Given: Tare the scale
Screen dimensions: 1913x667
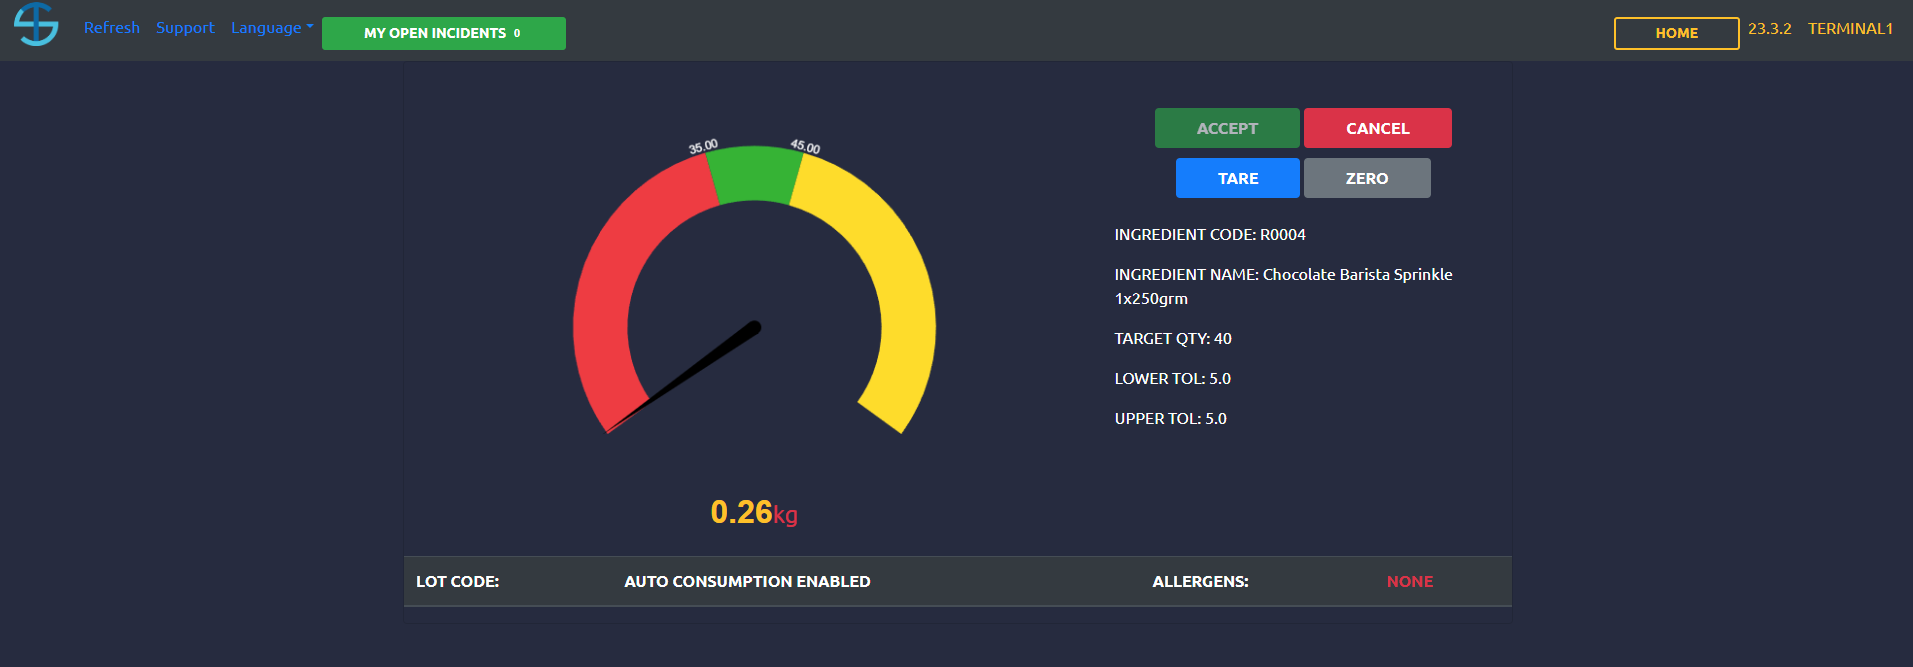Looking at the screenshot, I should 1238,178.
